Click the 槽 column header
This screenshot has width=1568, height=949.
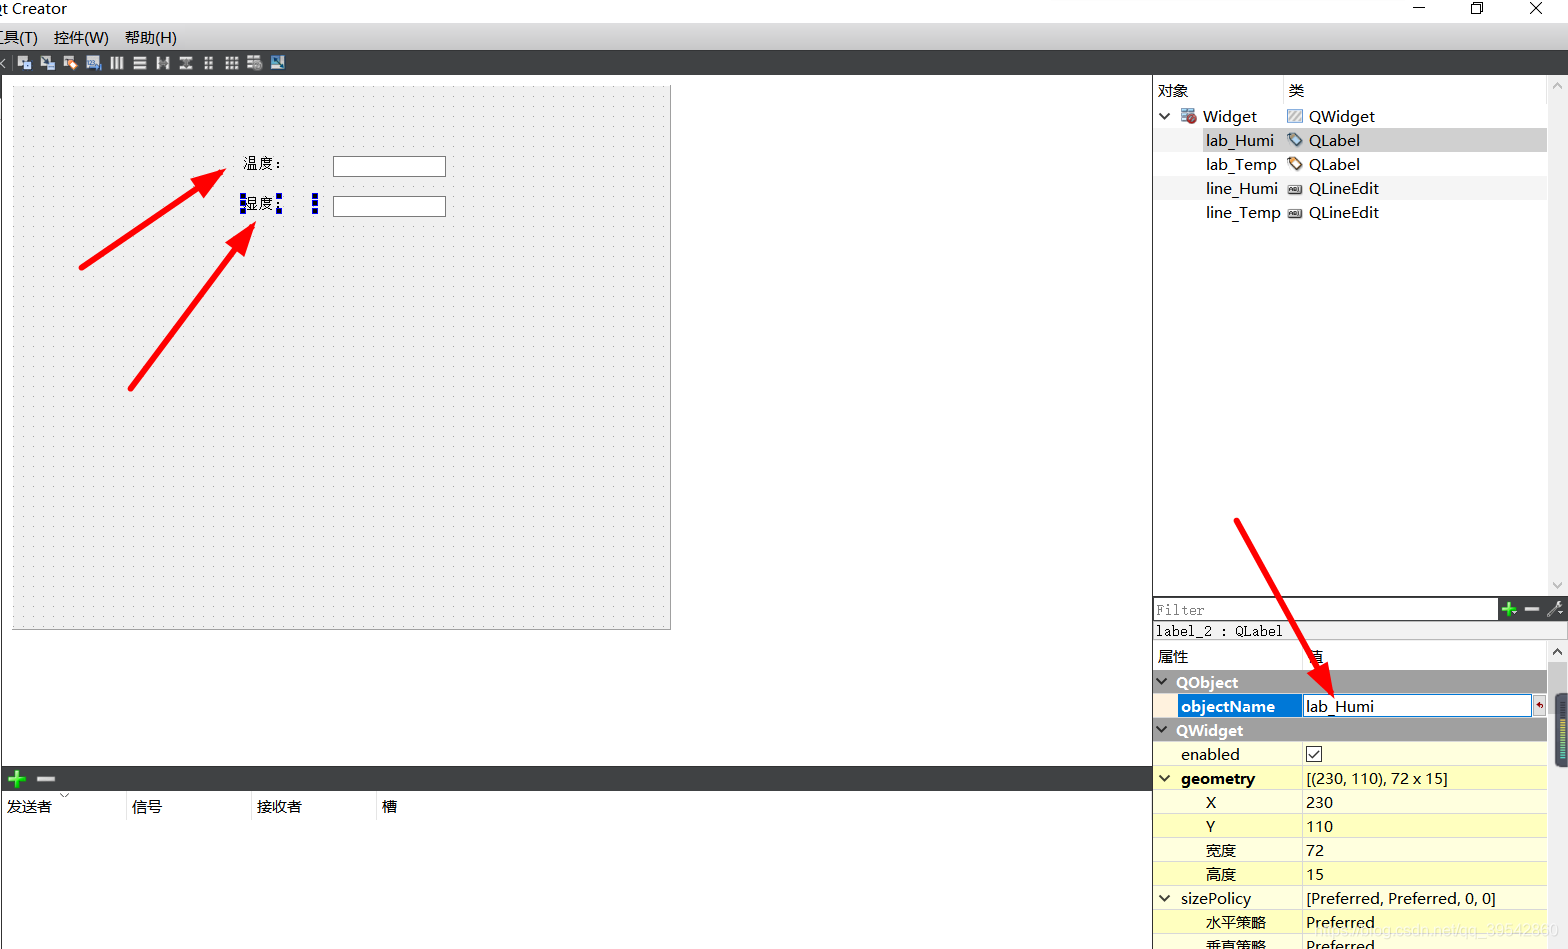point(390,806)
